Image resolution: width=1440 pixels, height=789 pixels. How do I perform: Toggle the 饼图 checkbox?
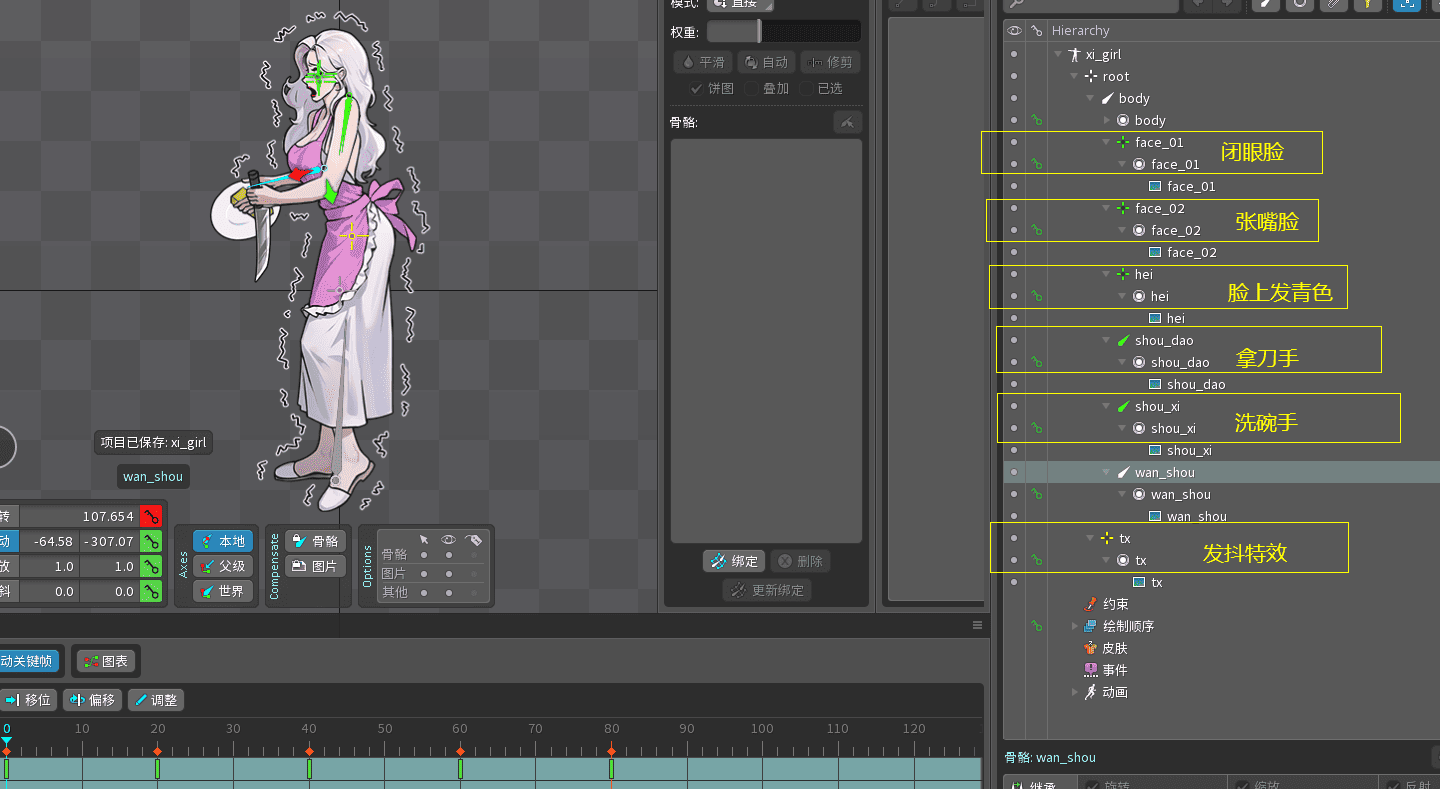[697, 88]
